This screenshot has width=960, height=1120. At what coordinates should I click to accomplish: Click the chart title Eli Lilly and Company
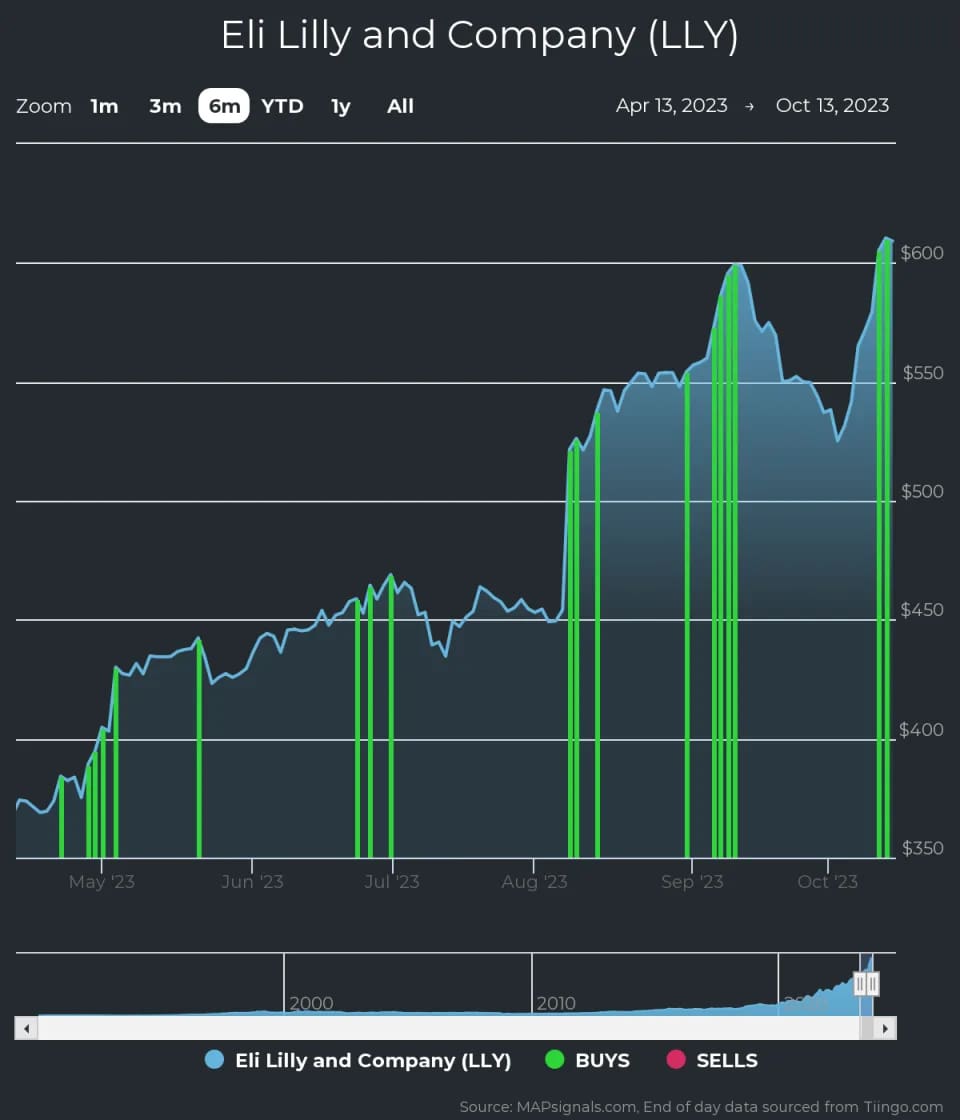tap(479, 35)
